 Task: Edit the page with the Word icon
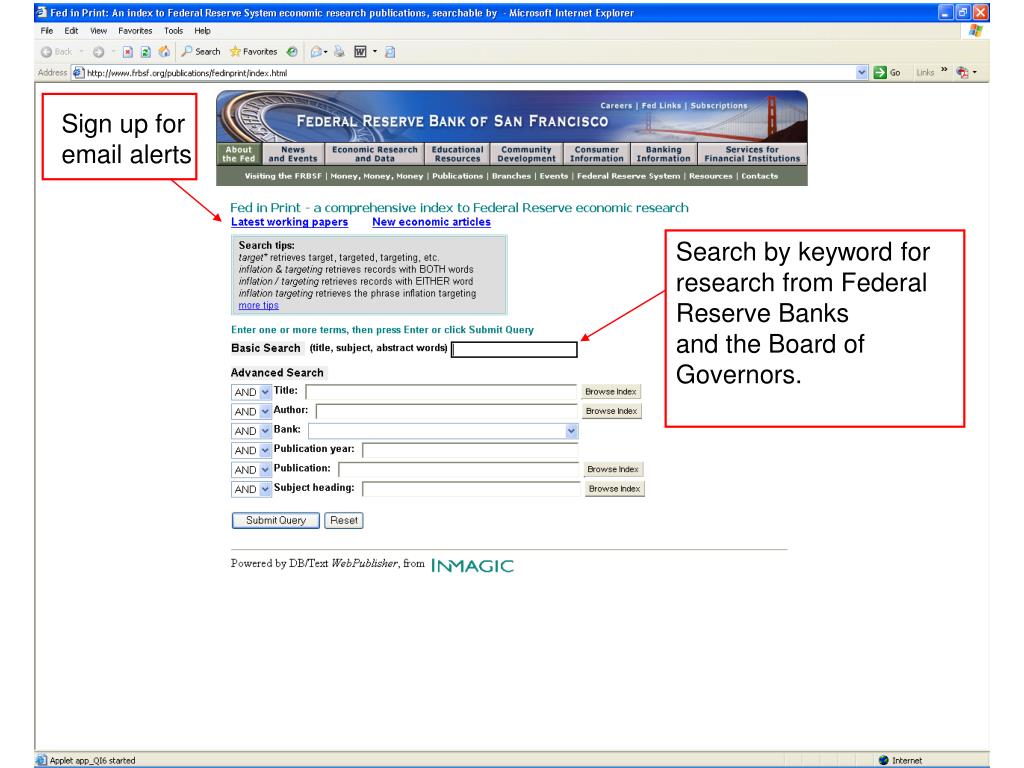tap(360, 52)
